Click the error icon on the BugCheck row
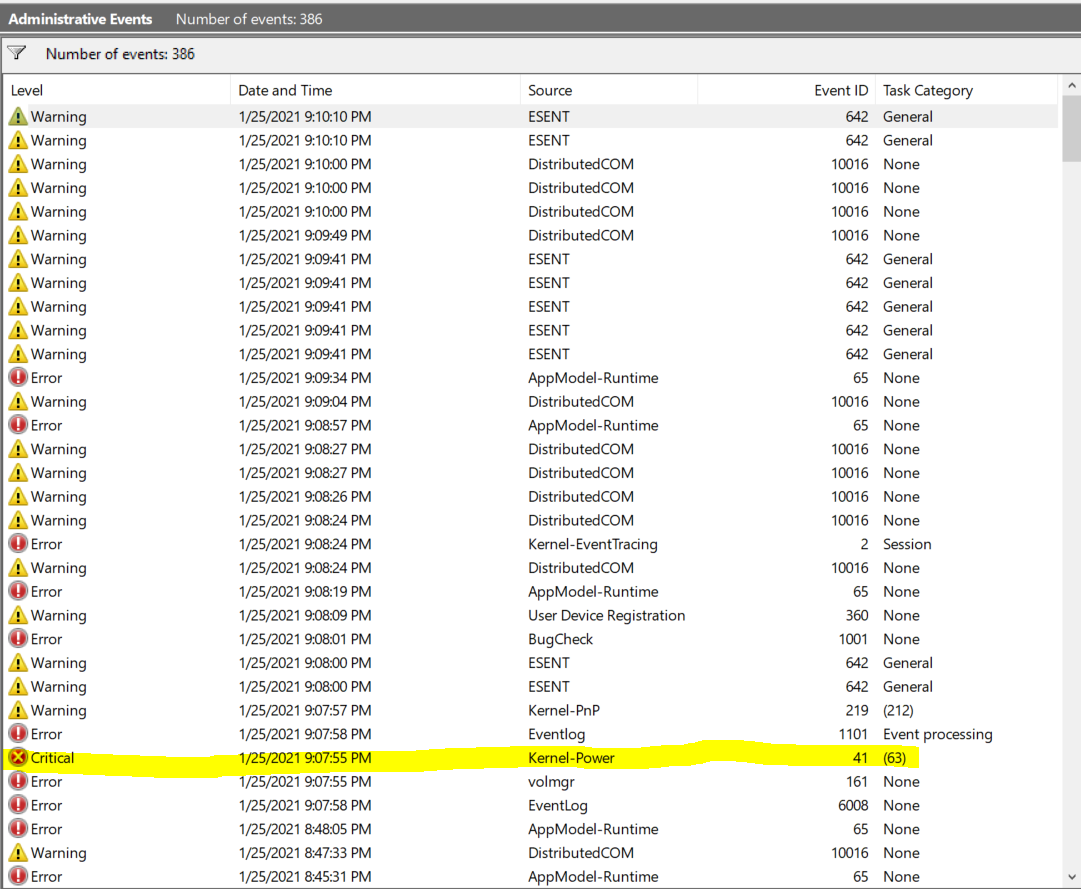Viewport: 1081px width, 889px height. coord(18,639)
